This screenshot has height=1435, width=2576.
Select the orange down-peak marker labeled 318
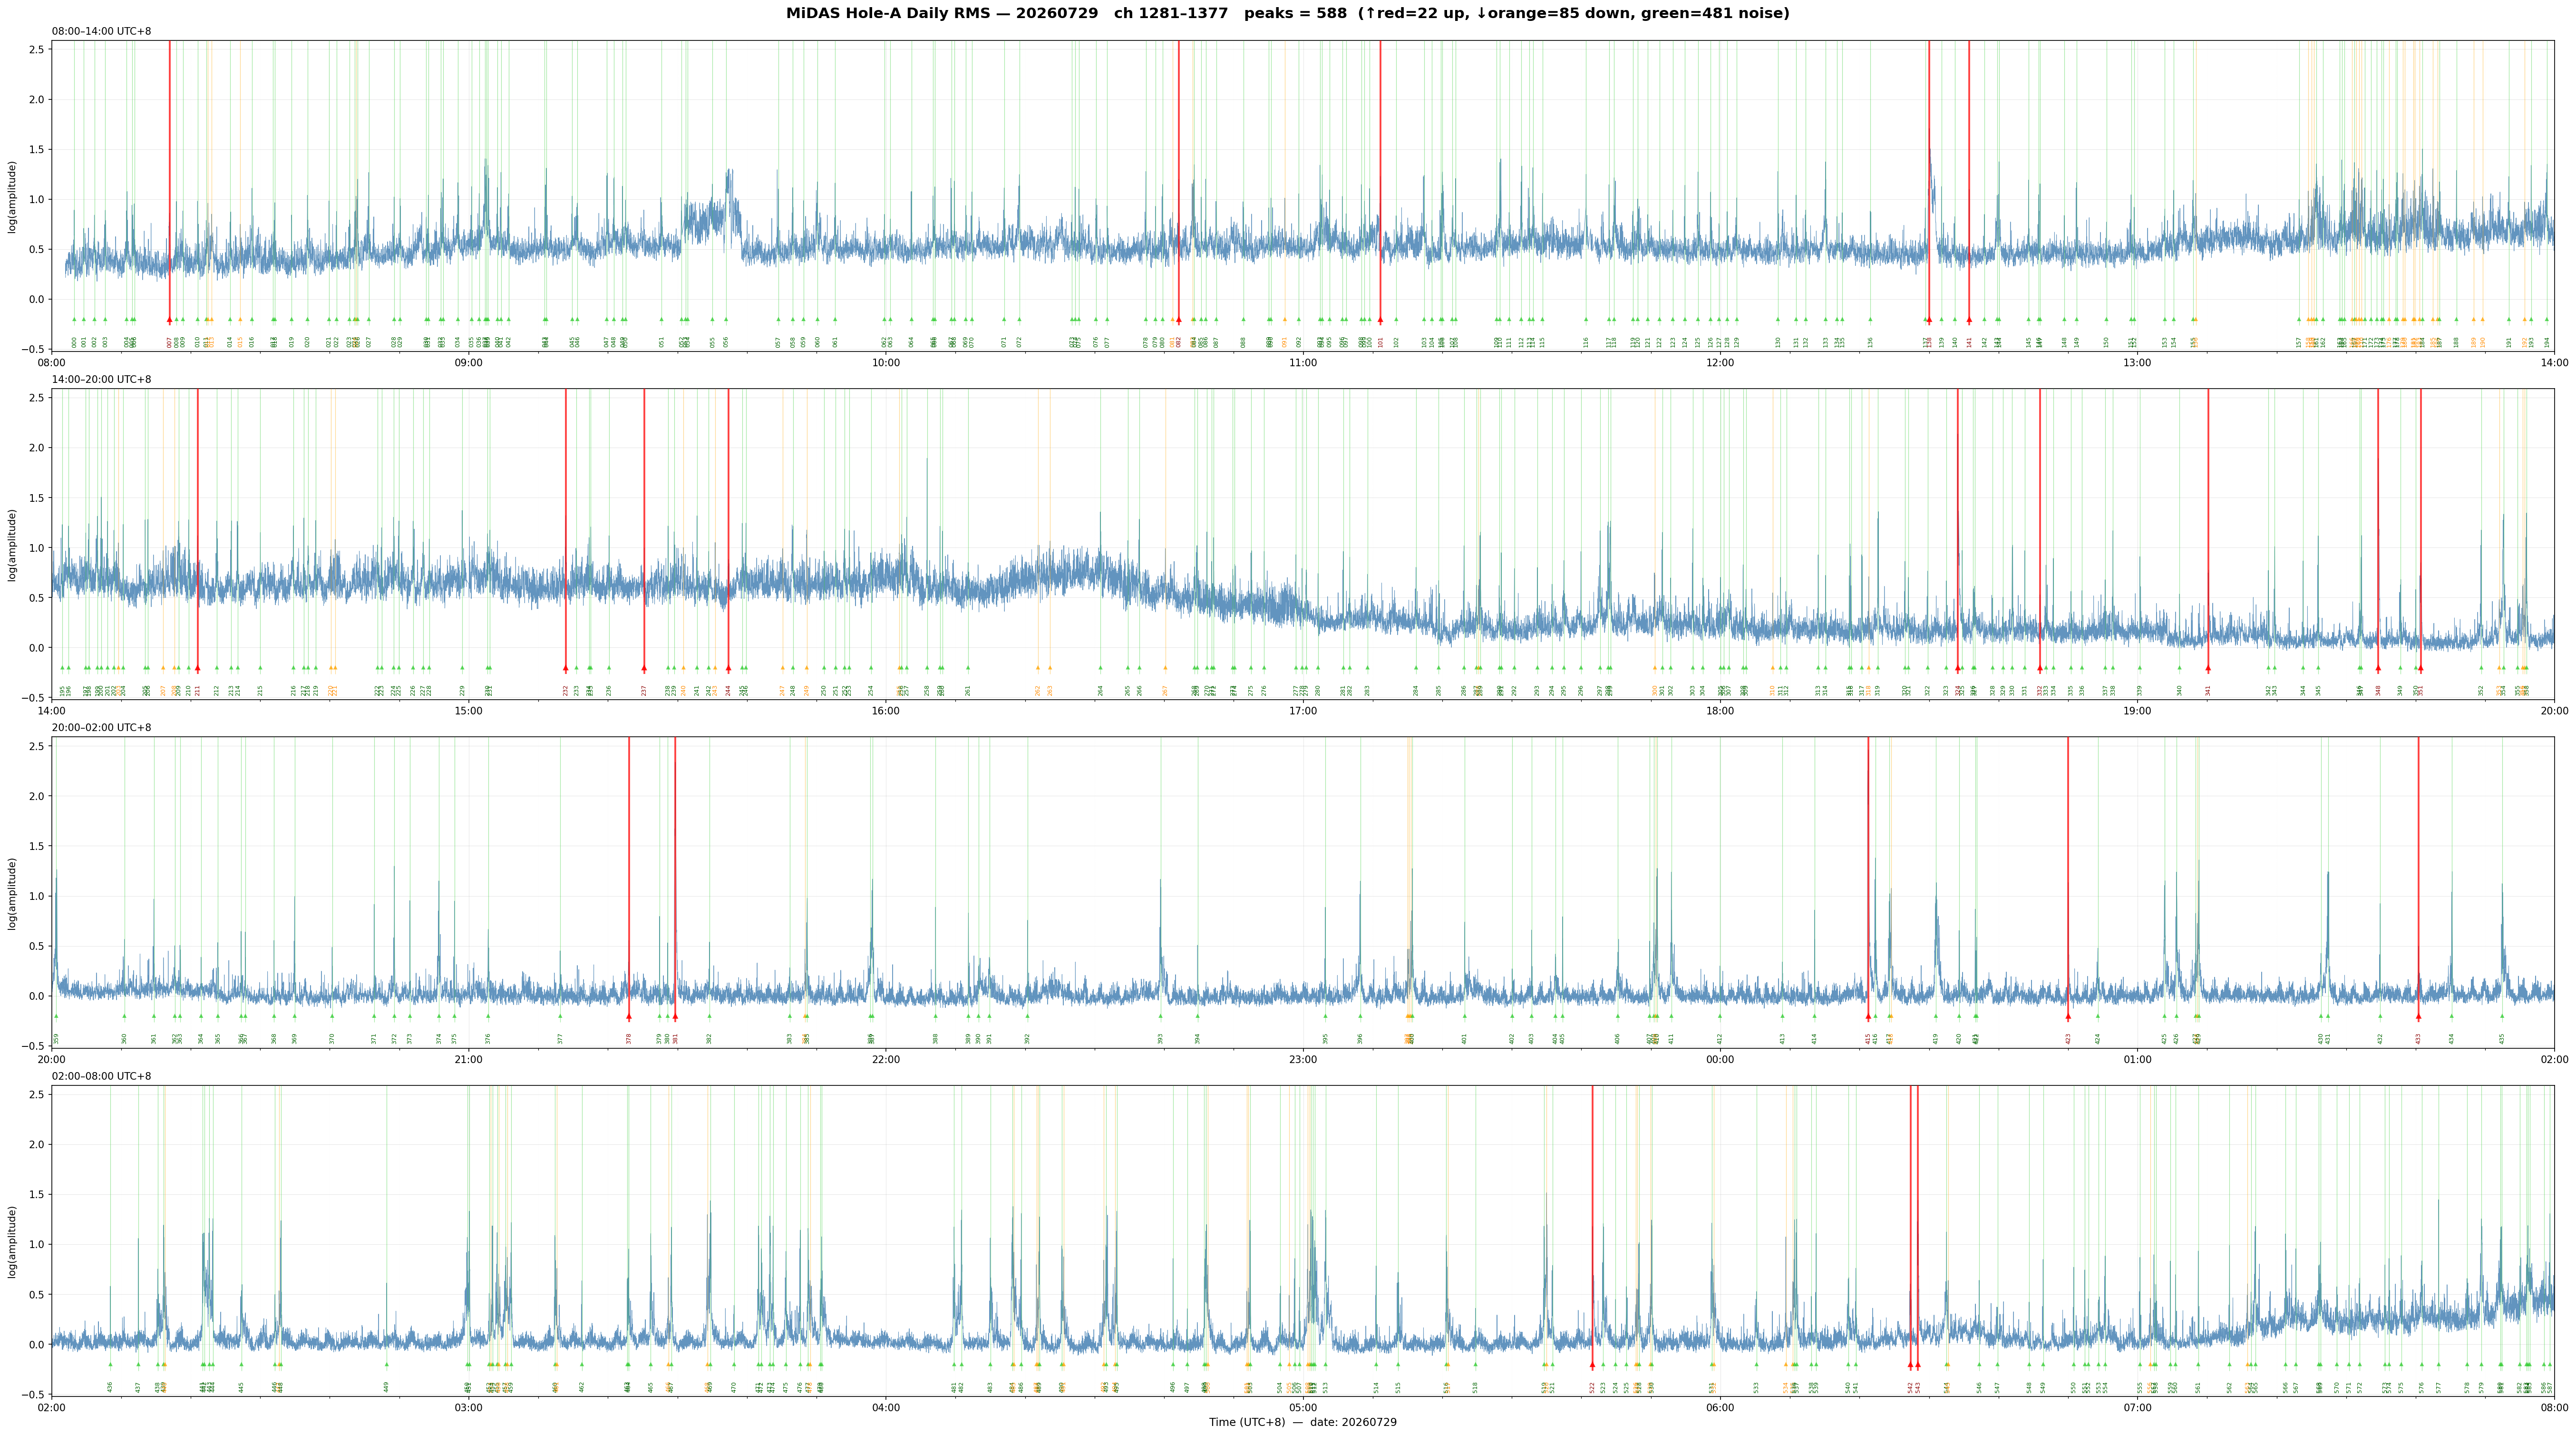[x=1868, y=668]
